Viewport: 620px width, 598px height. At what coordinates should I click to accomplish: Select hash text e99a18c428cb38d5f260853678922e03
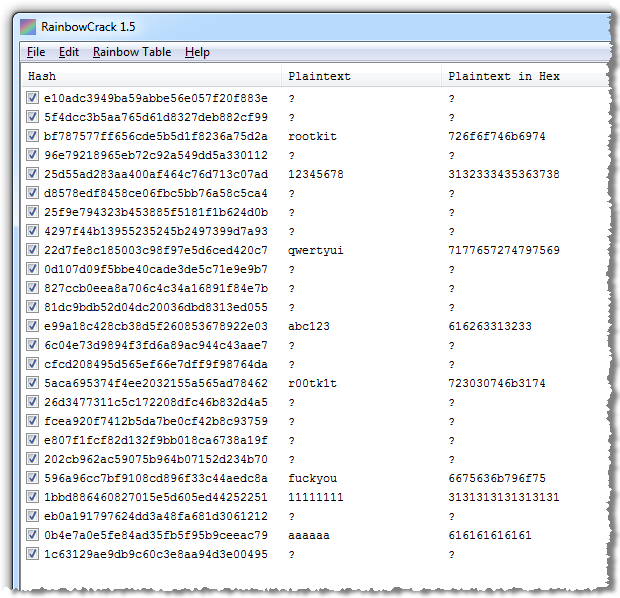pos(156,326)
